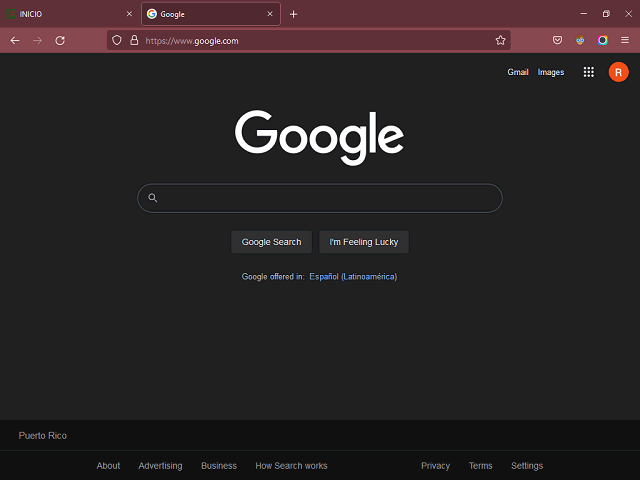Screen dimensions: 640x480
Task: Minimize the browser window
Action: click(x=584, y=14)
